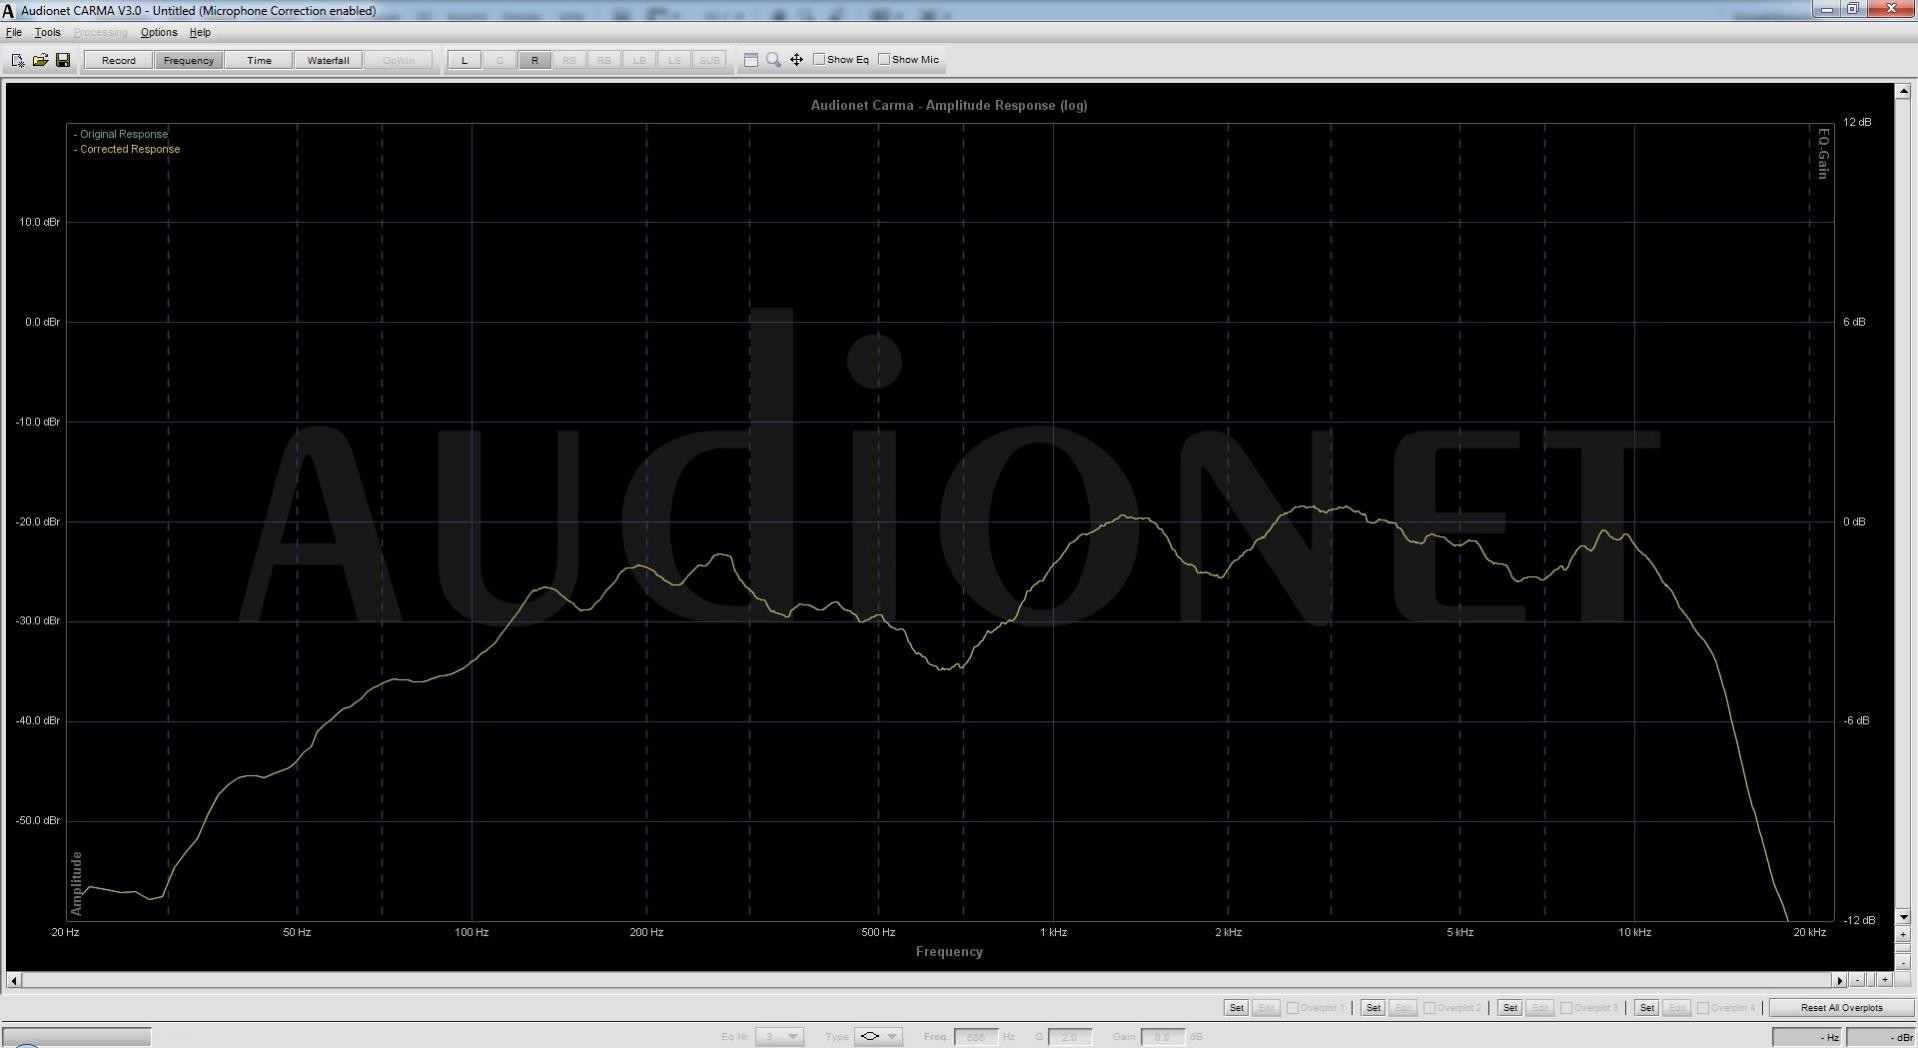Toggle the Overplot 4 checkbox
The image size is (1918, 1048).
click(x=1703, y=1008)
